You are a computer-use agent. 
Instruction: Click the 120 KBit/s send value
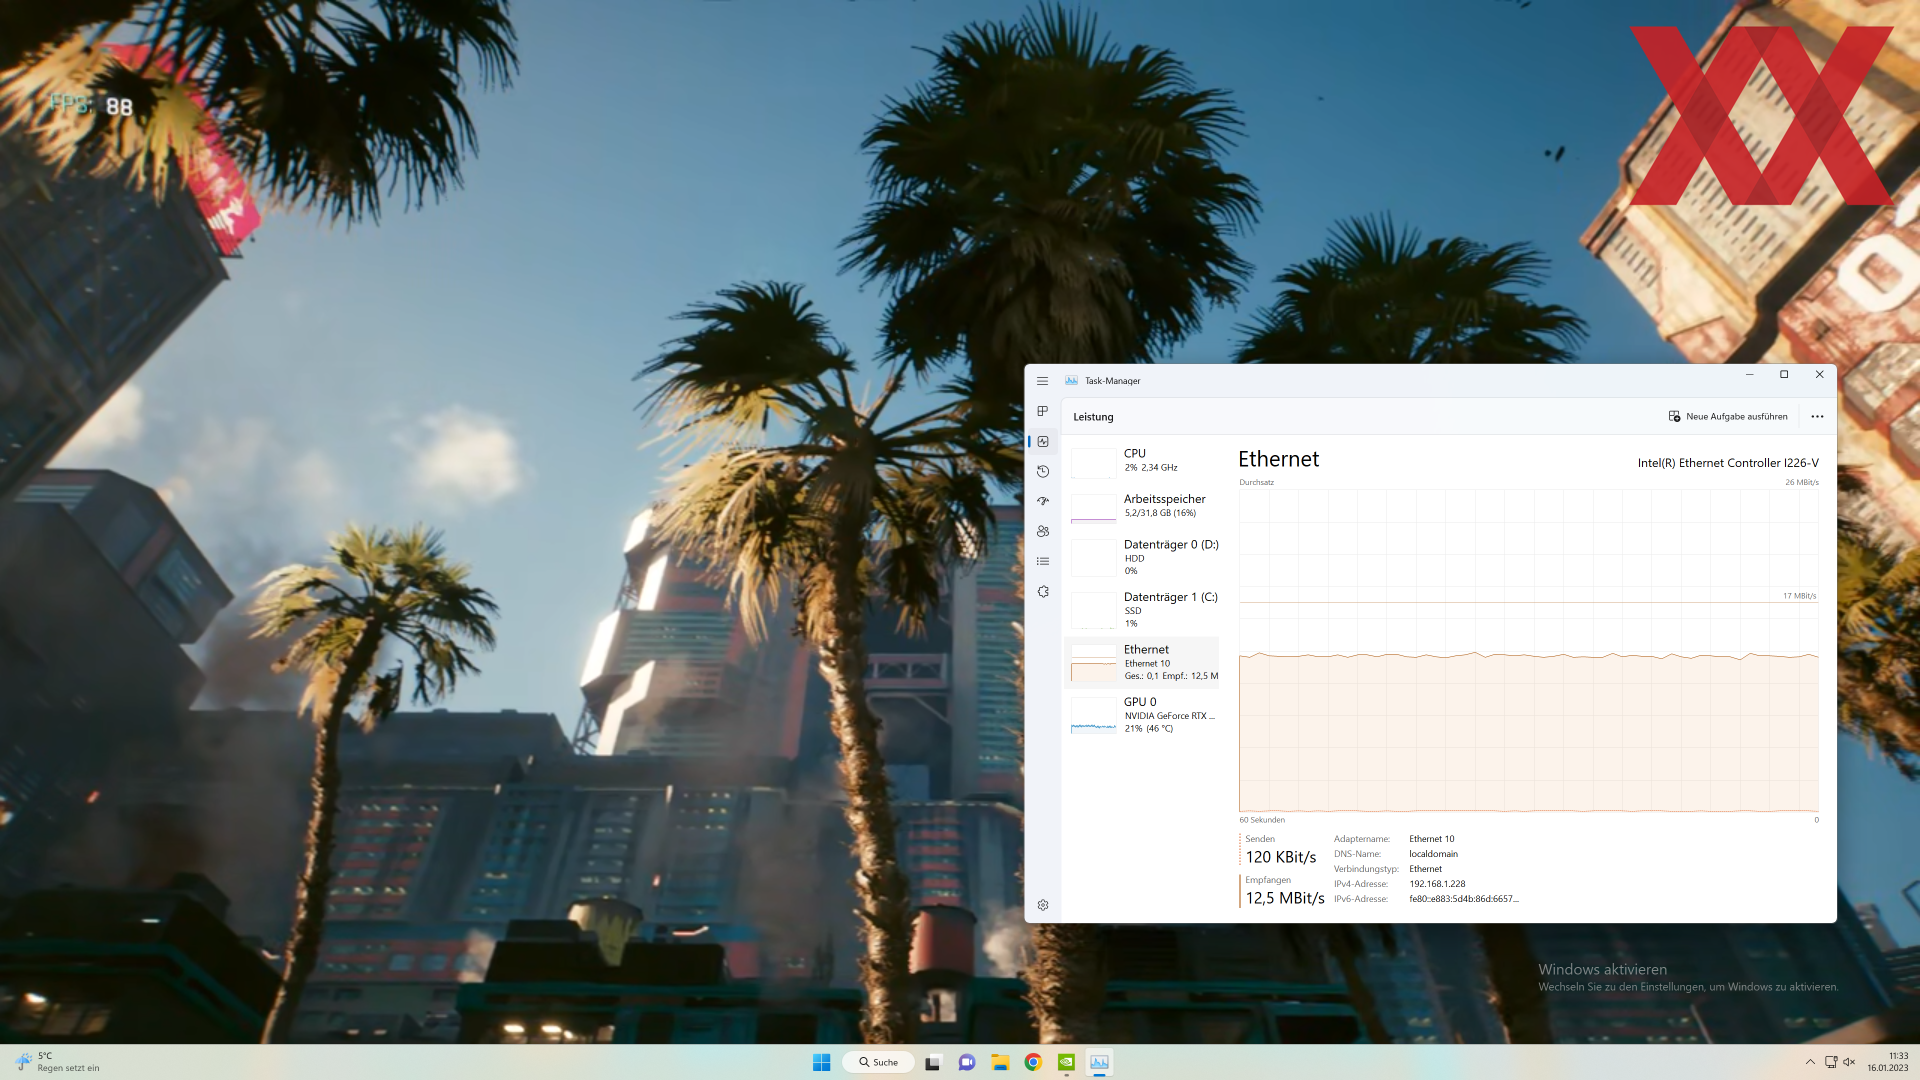tap(1281, 857)
